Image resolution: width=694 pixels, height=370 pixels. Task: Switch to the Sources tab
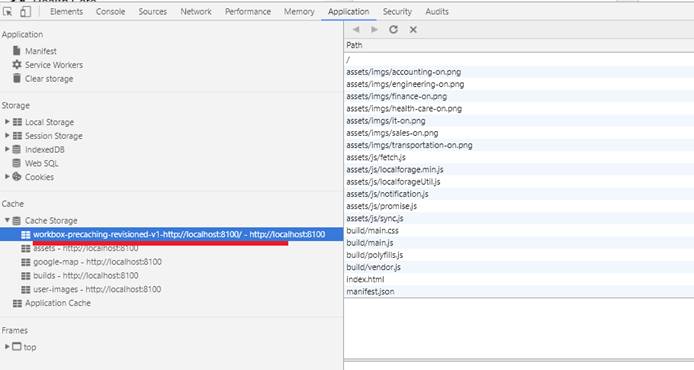coord(153,12)
